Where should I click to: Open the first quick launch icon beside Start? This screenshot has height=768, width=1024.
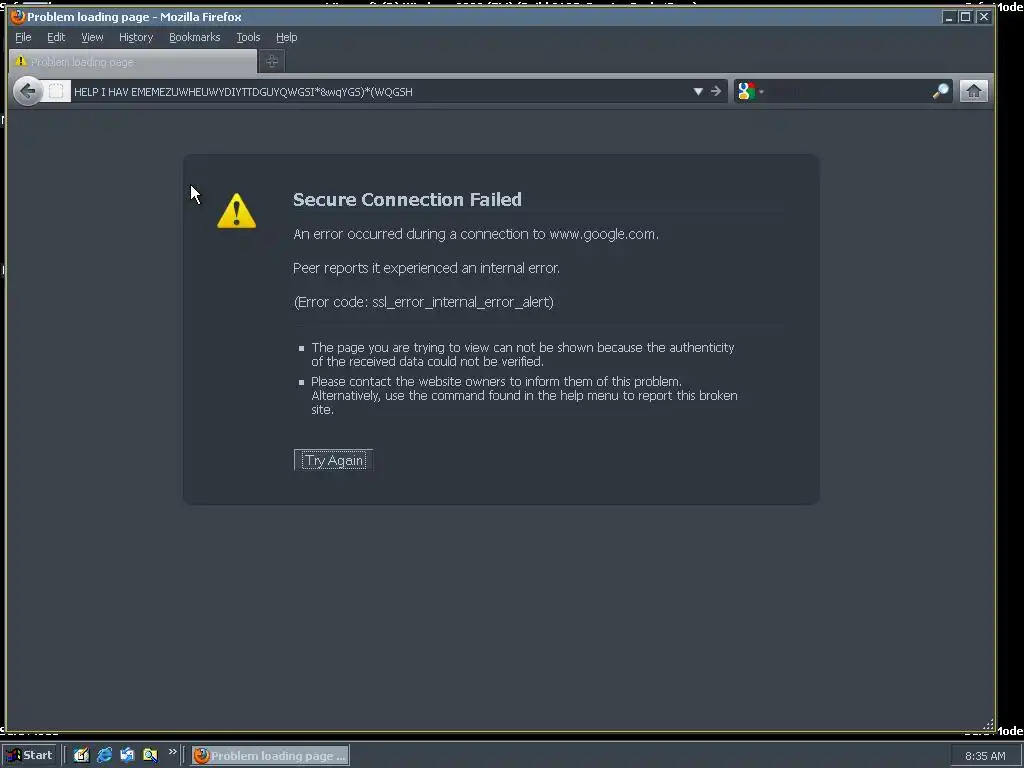click(81, 755)
